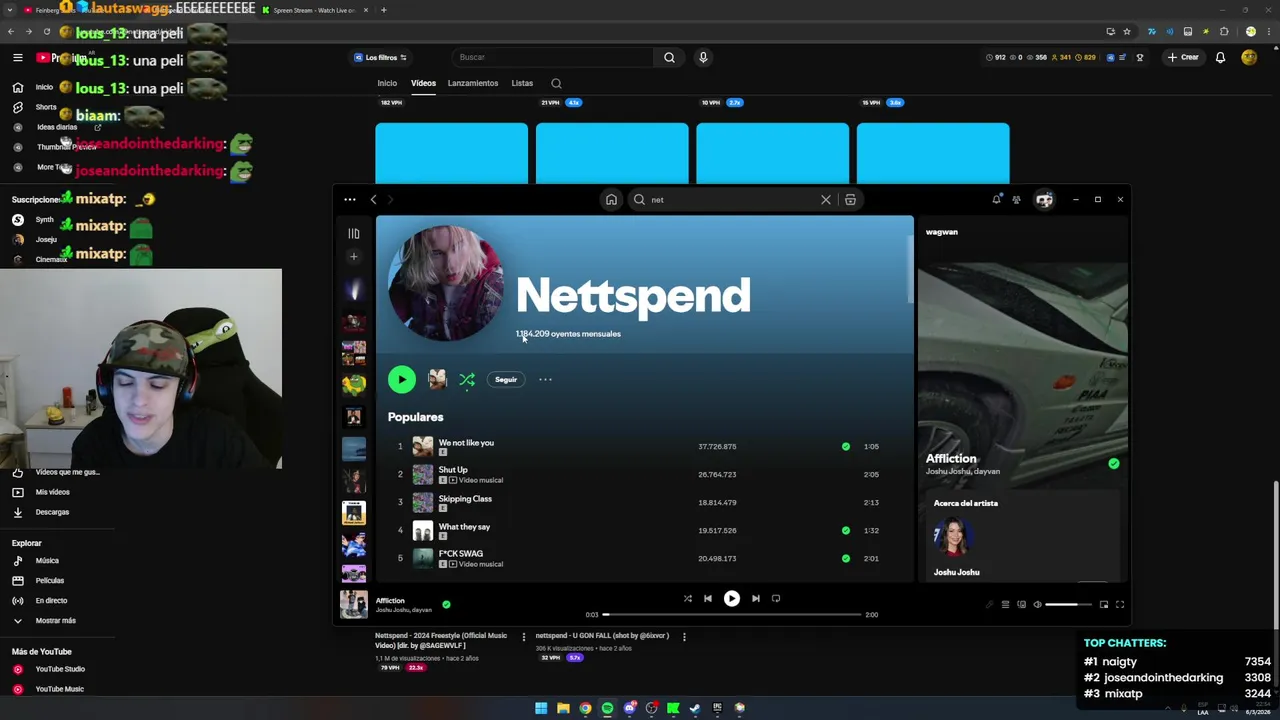Open Los filtros dropdown on YouTube

point(380,57)
